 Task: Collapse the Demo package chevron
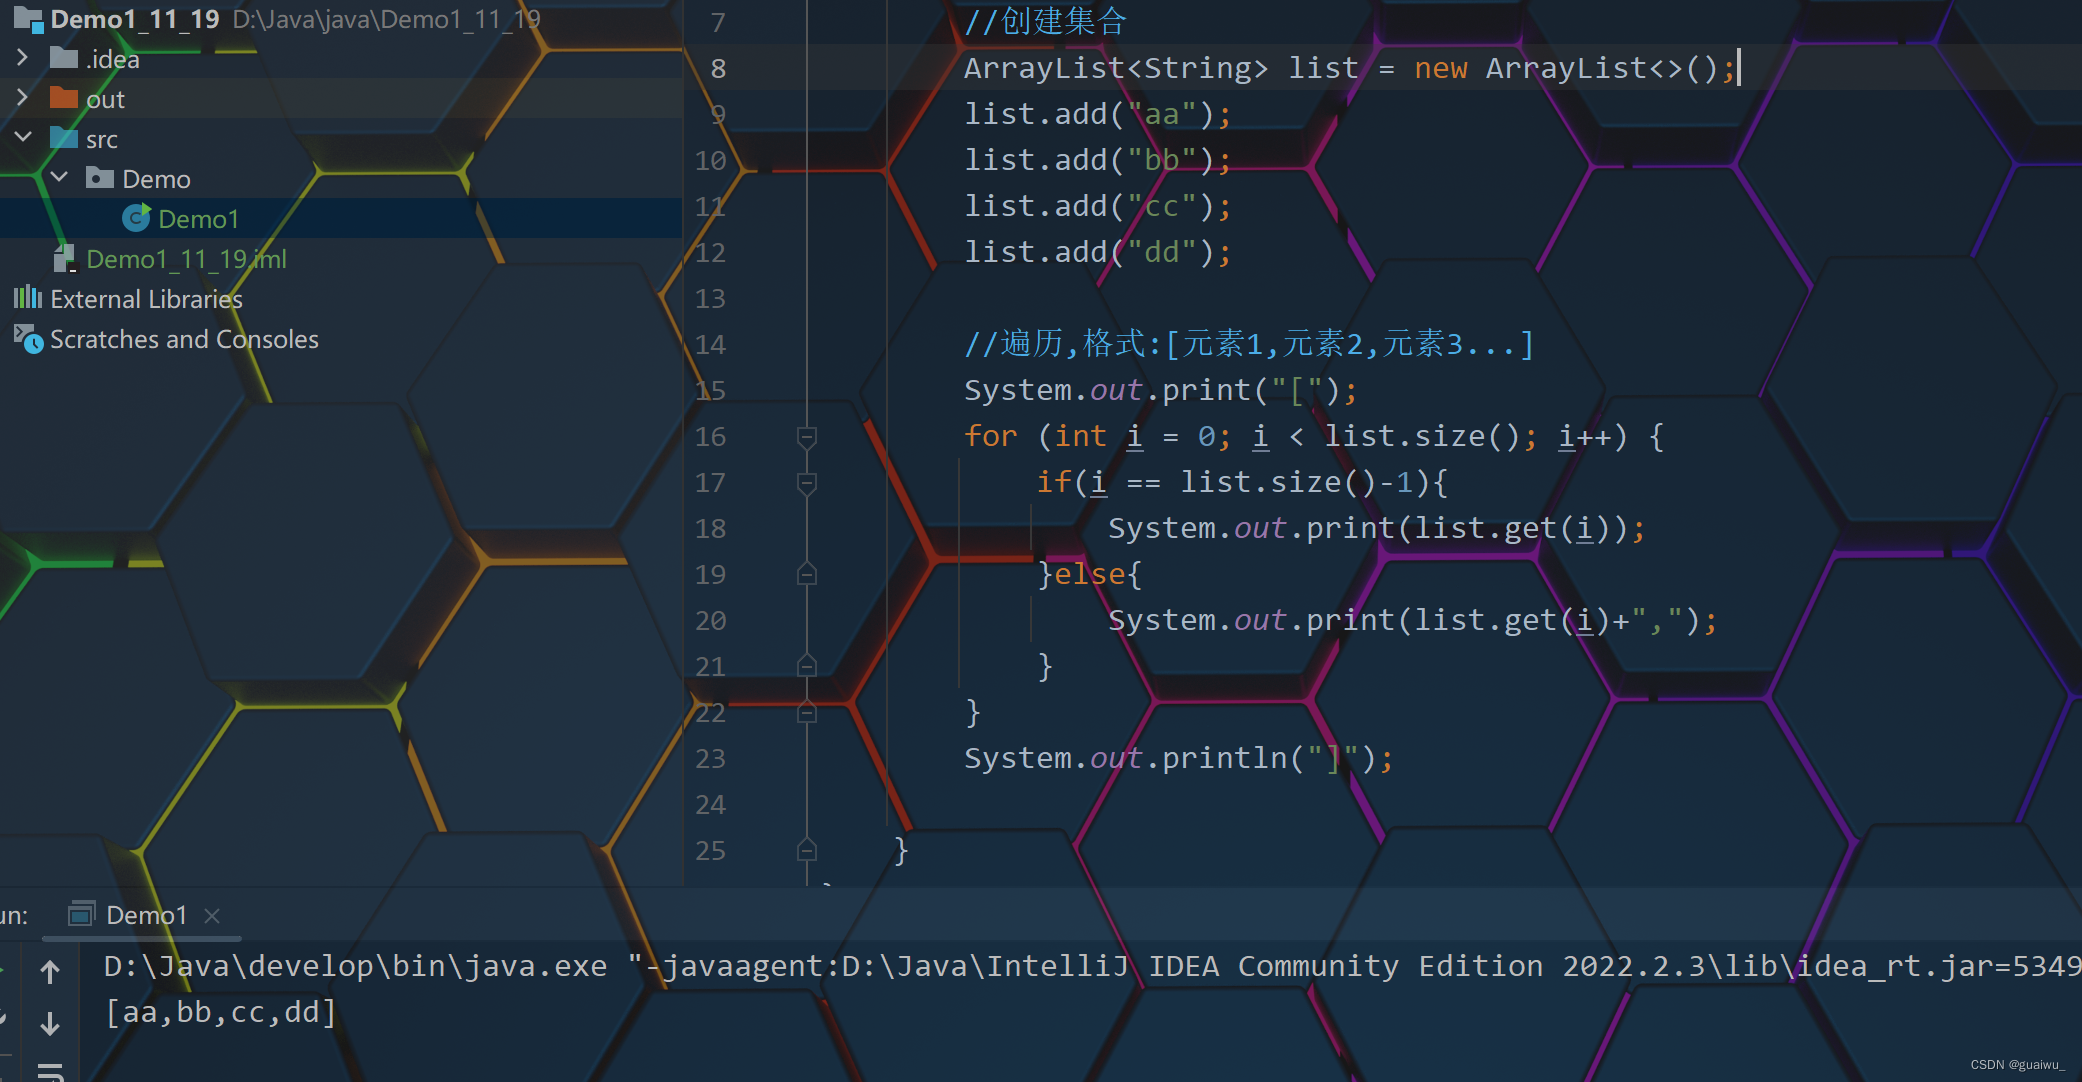[59, 178]
